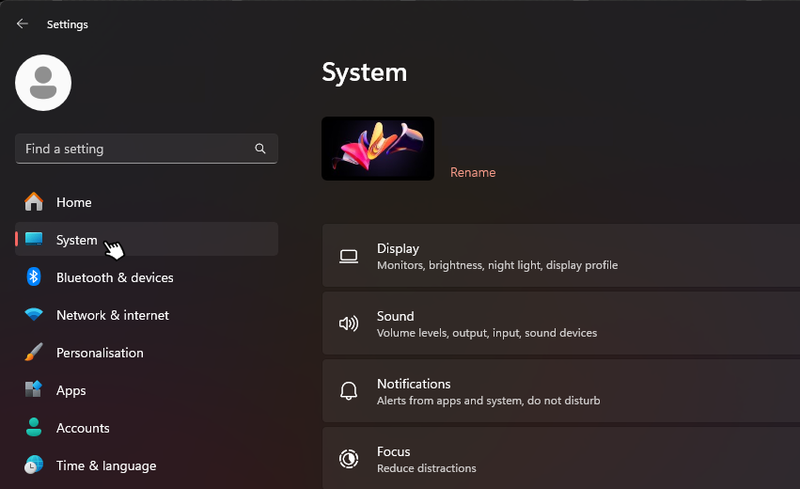The image size is (800, 489).
Task: Select System in the sidebar
Action: click(77, 240)
